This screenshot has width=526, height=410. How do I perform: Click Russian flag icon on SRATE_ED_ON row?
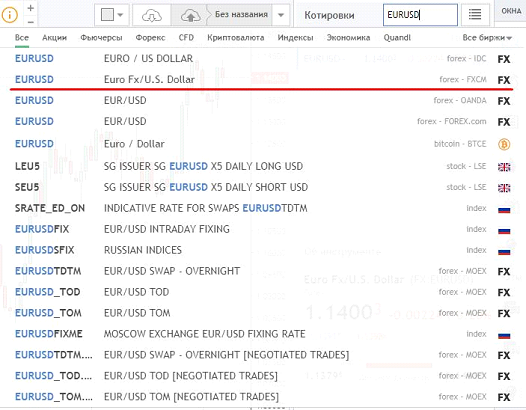[504, 209]
